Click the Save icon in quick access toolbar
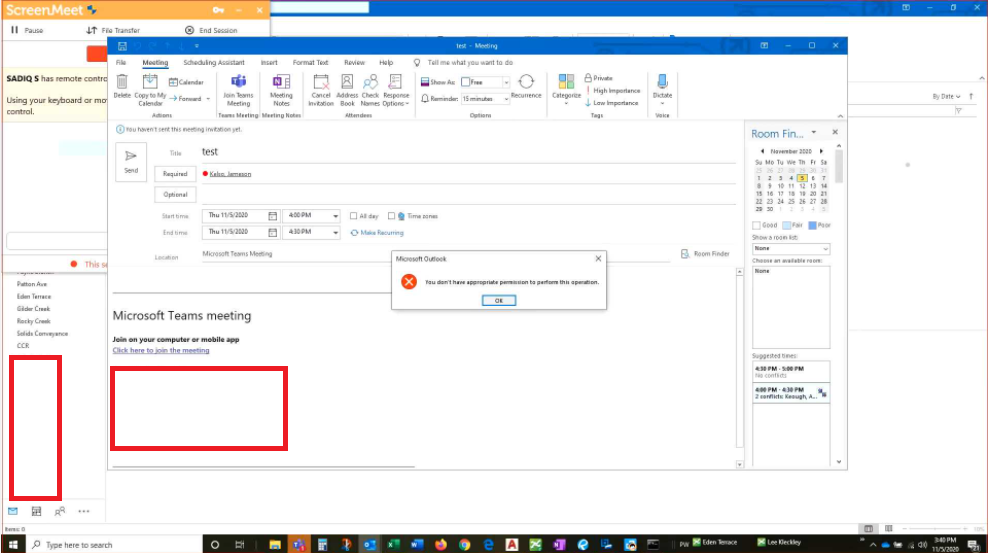Screen dimensions: 989x553 pyautogui.click(x=122, y=46)
